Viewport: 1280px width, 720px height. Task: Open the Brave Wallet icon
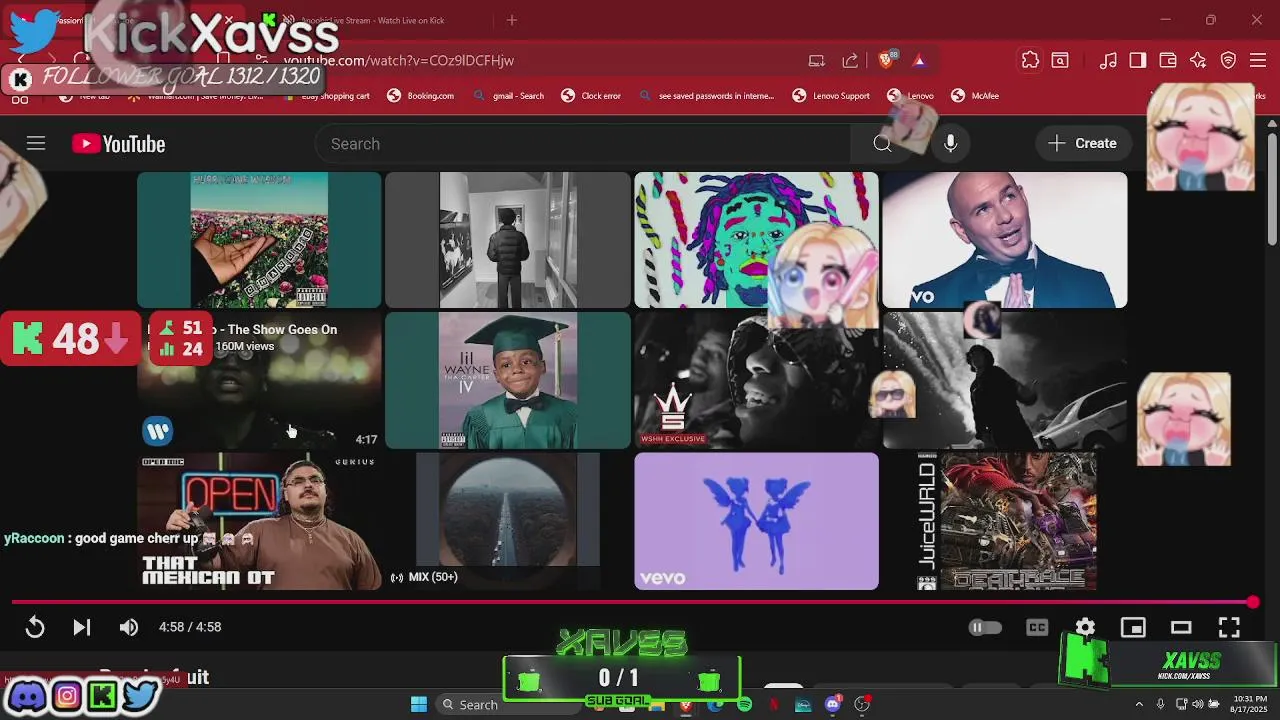pos(1168,60)
